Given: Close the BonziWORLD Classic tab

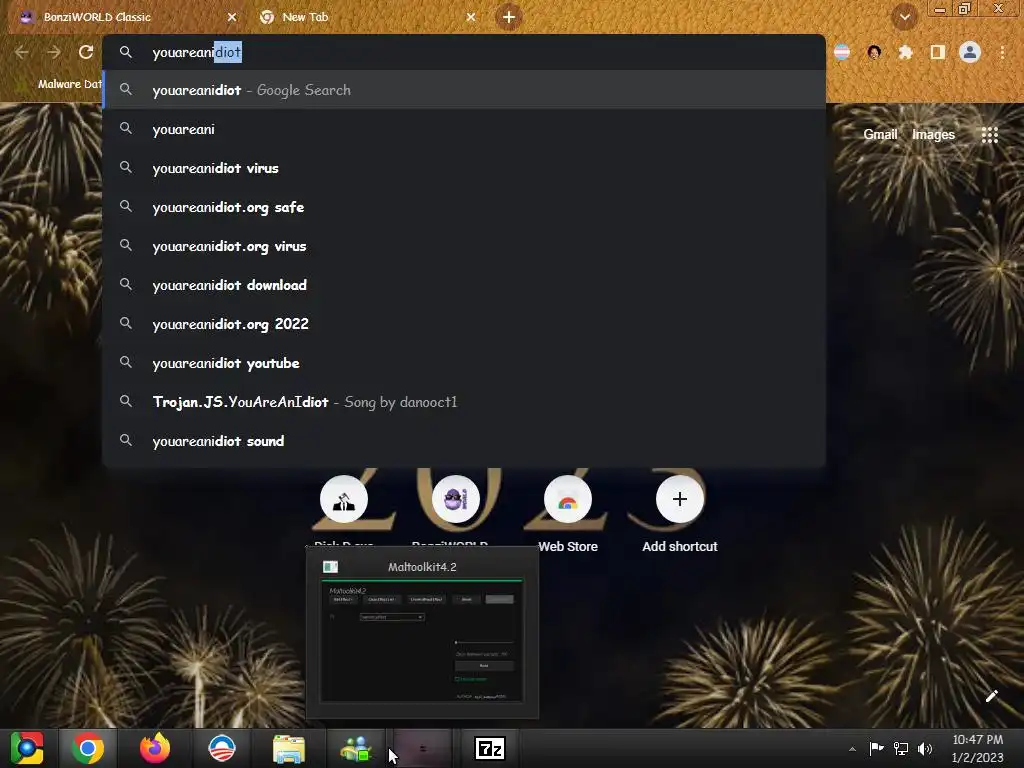Looking at the screenshot, I should point(232,17).
